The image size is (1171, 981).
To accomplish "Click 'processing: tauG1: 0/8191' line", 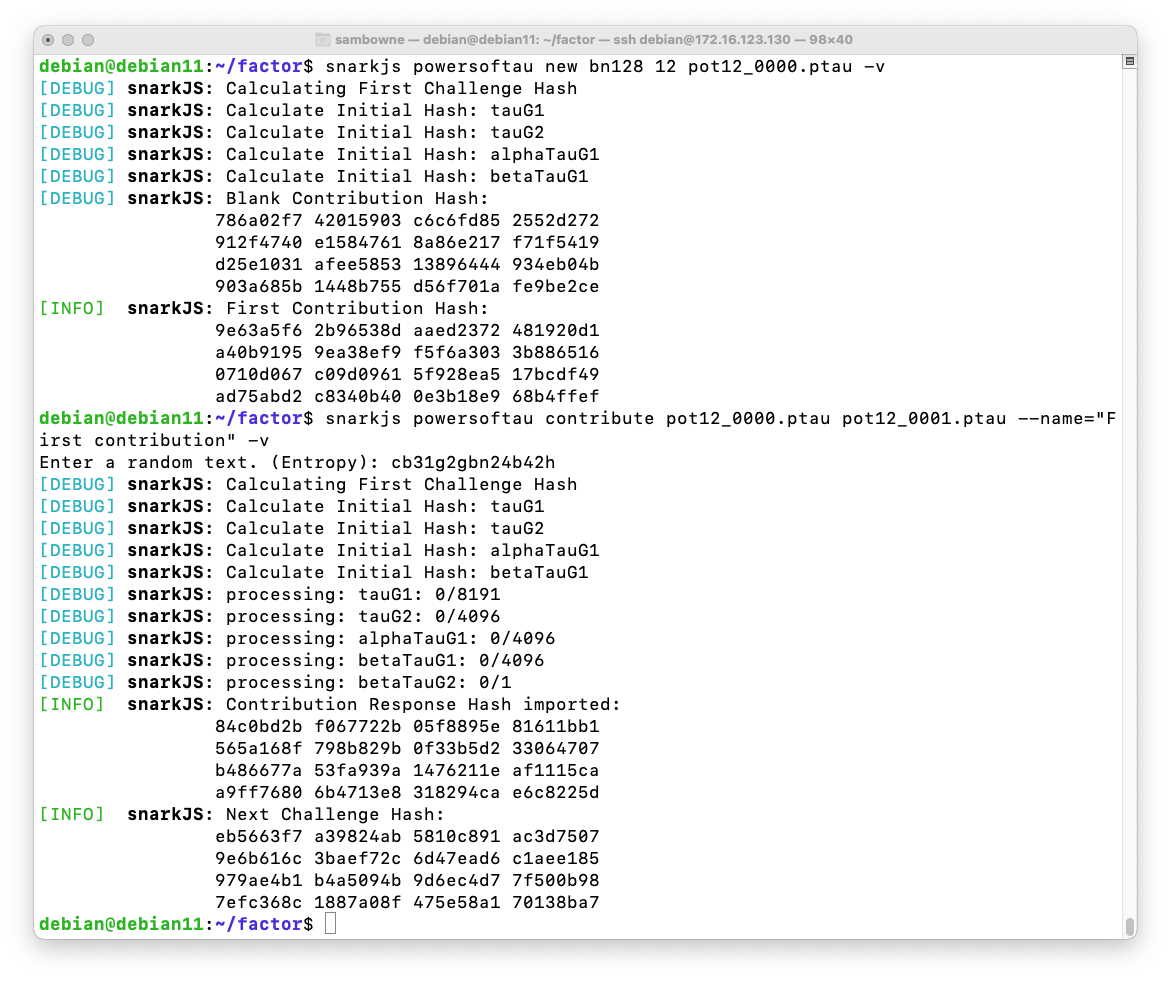I will click(363, 595).
